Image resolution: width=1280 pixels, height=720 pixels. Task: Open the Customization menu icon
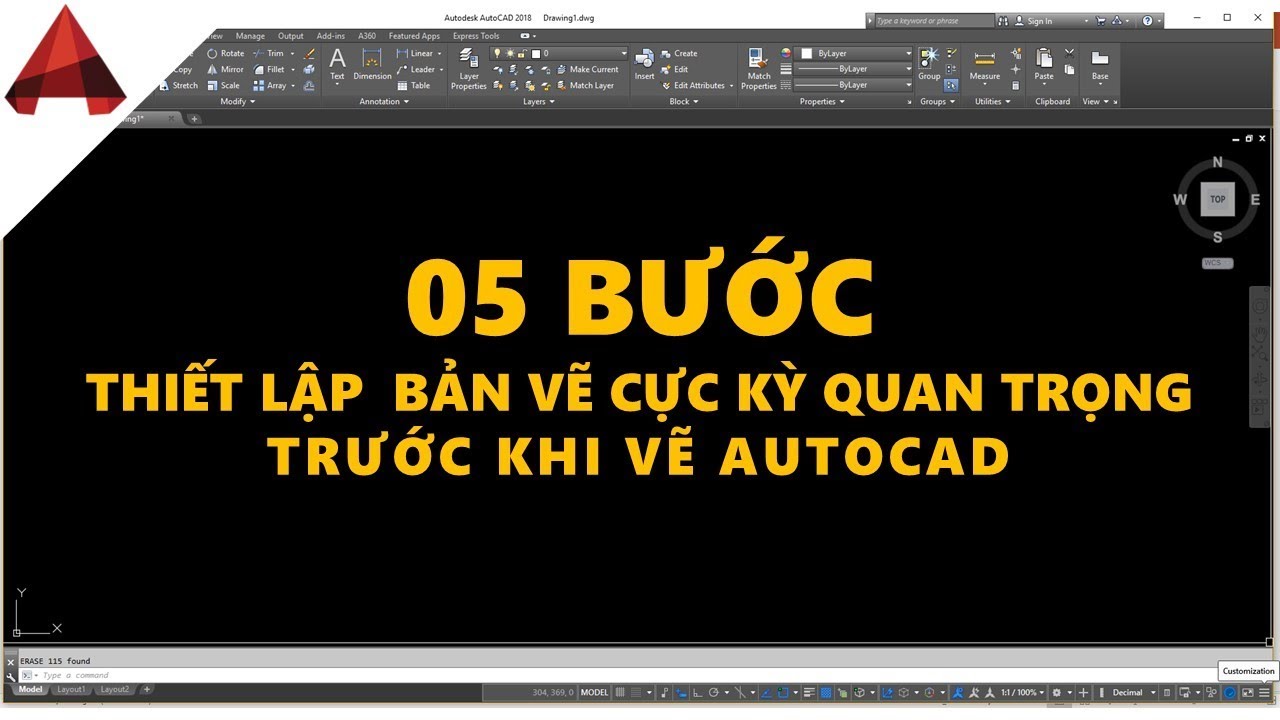pyautogui.click(x=1264, y=692)
